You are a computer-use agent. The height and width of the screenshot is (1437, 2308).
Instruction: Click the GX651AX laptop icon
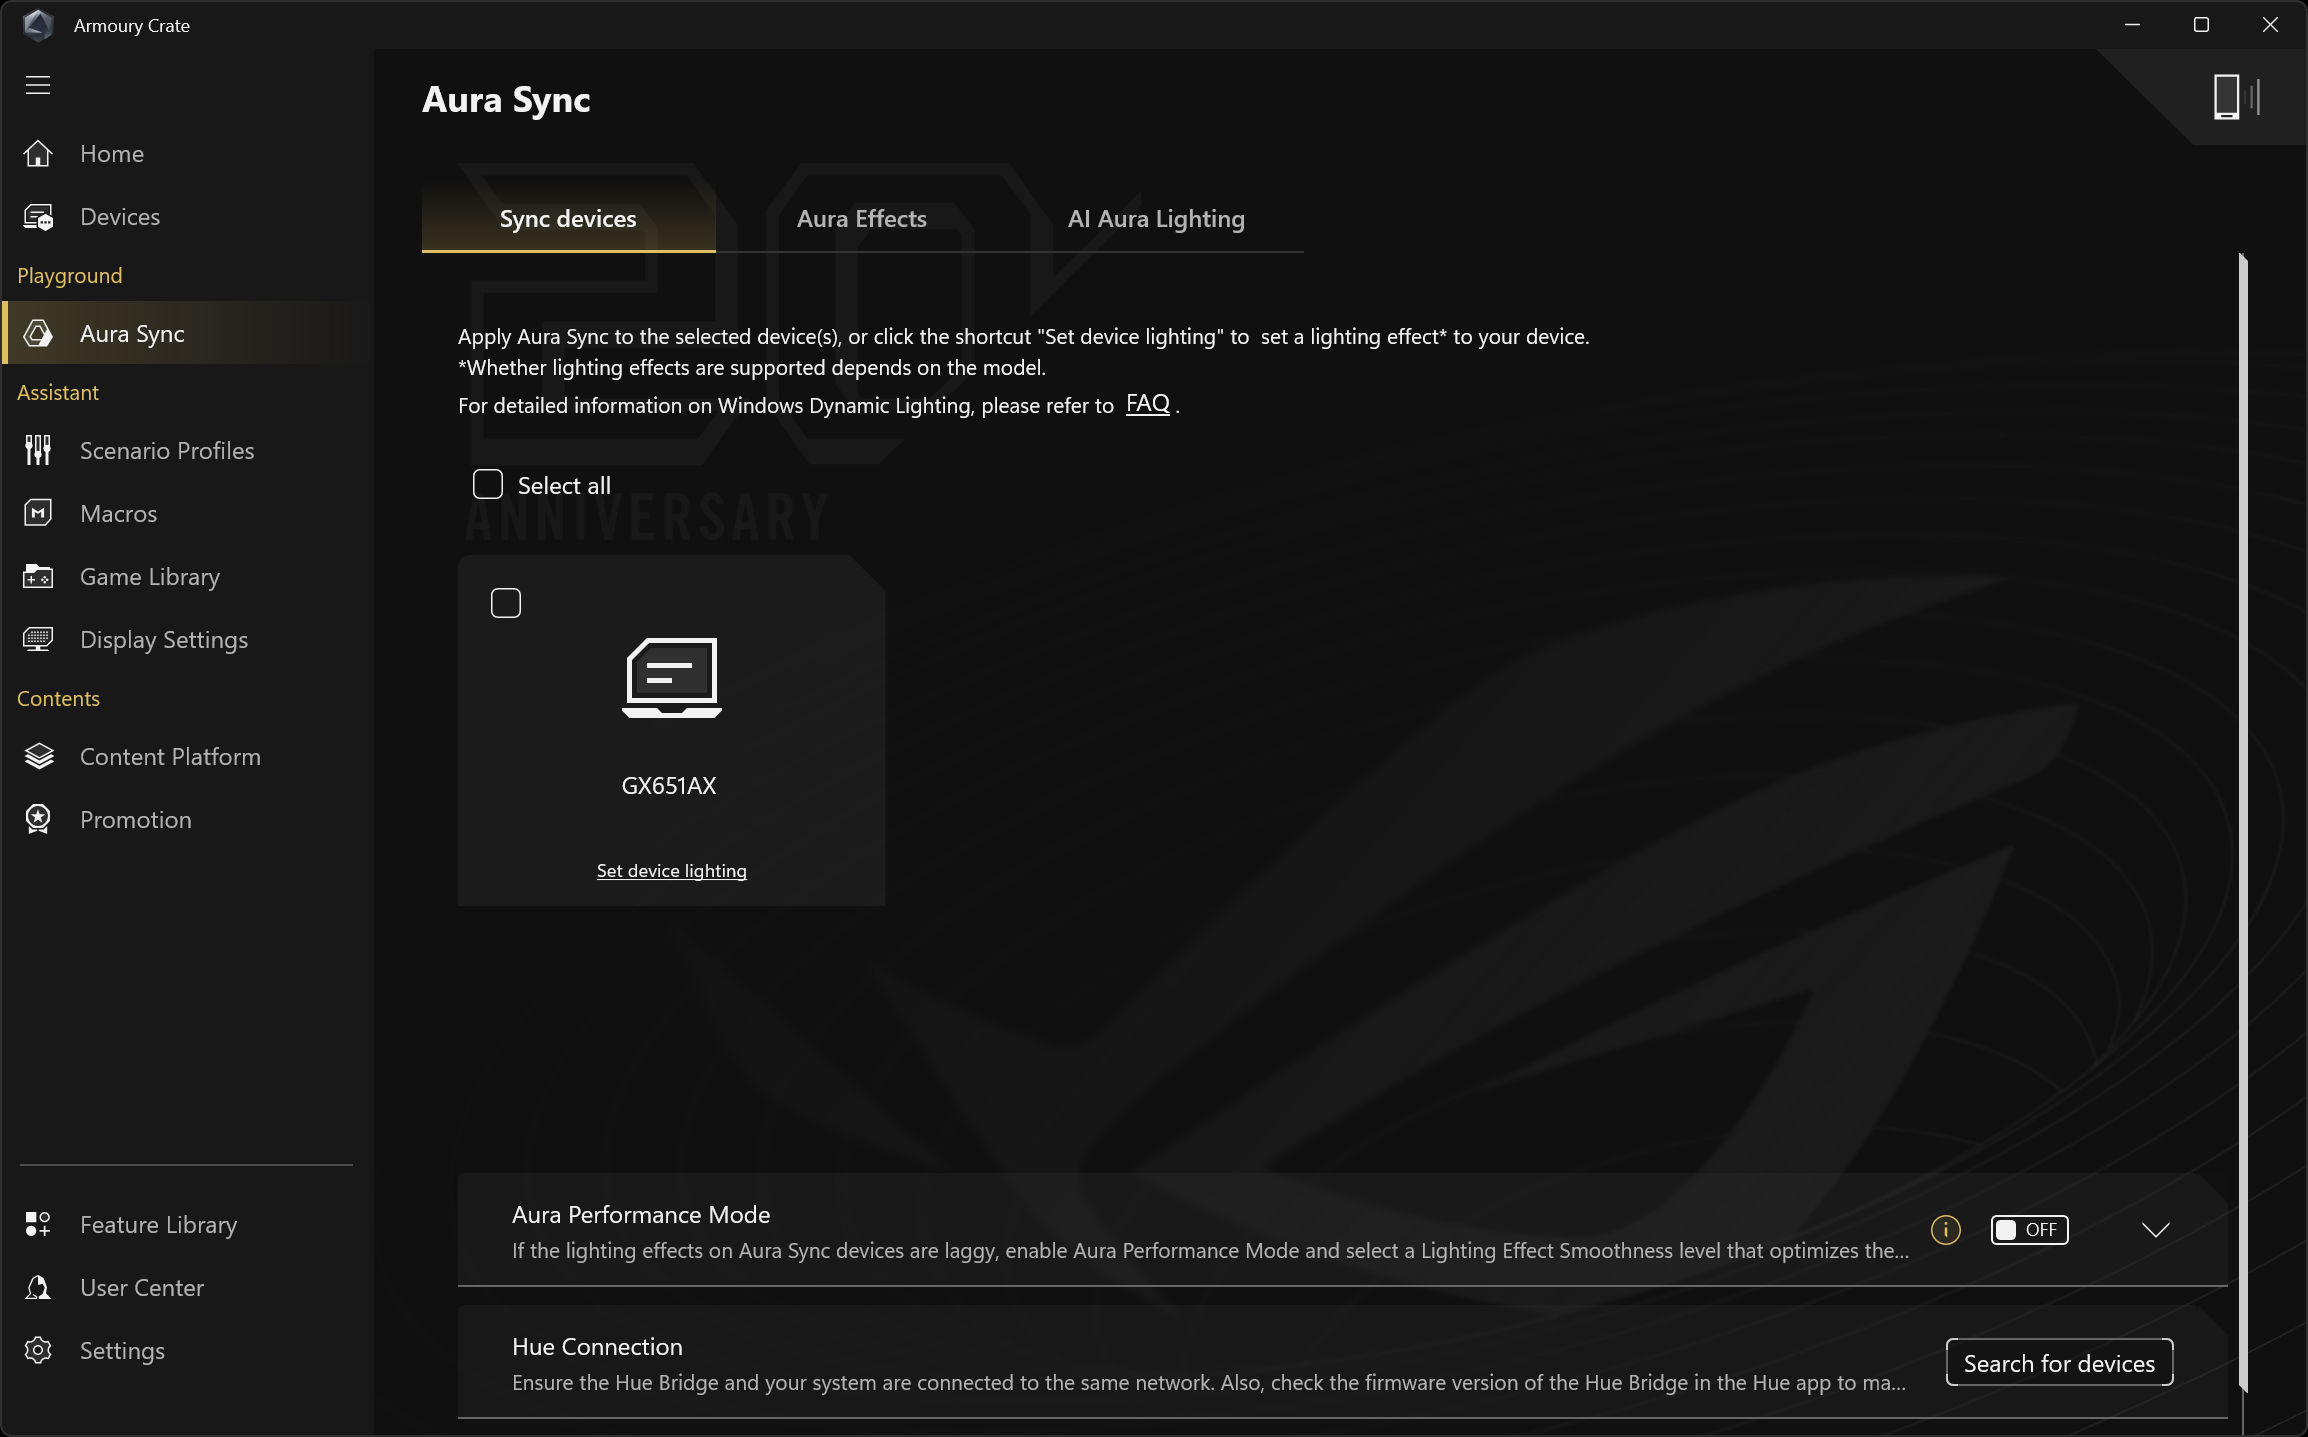tap(671, 677)
